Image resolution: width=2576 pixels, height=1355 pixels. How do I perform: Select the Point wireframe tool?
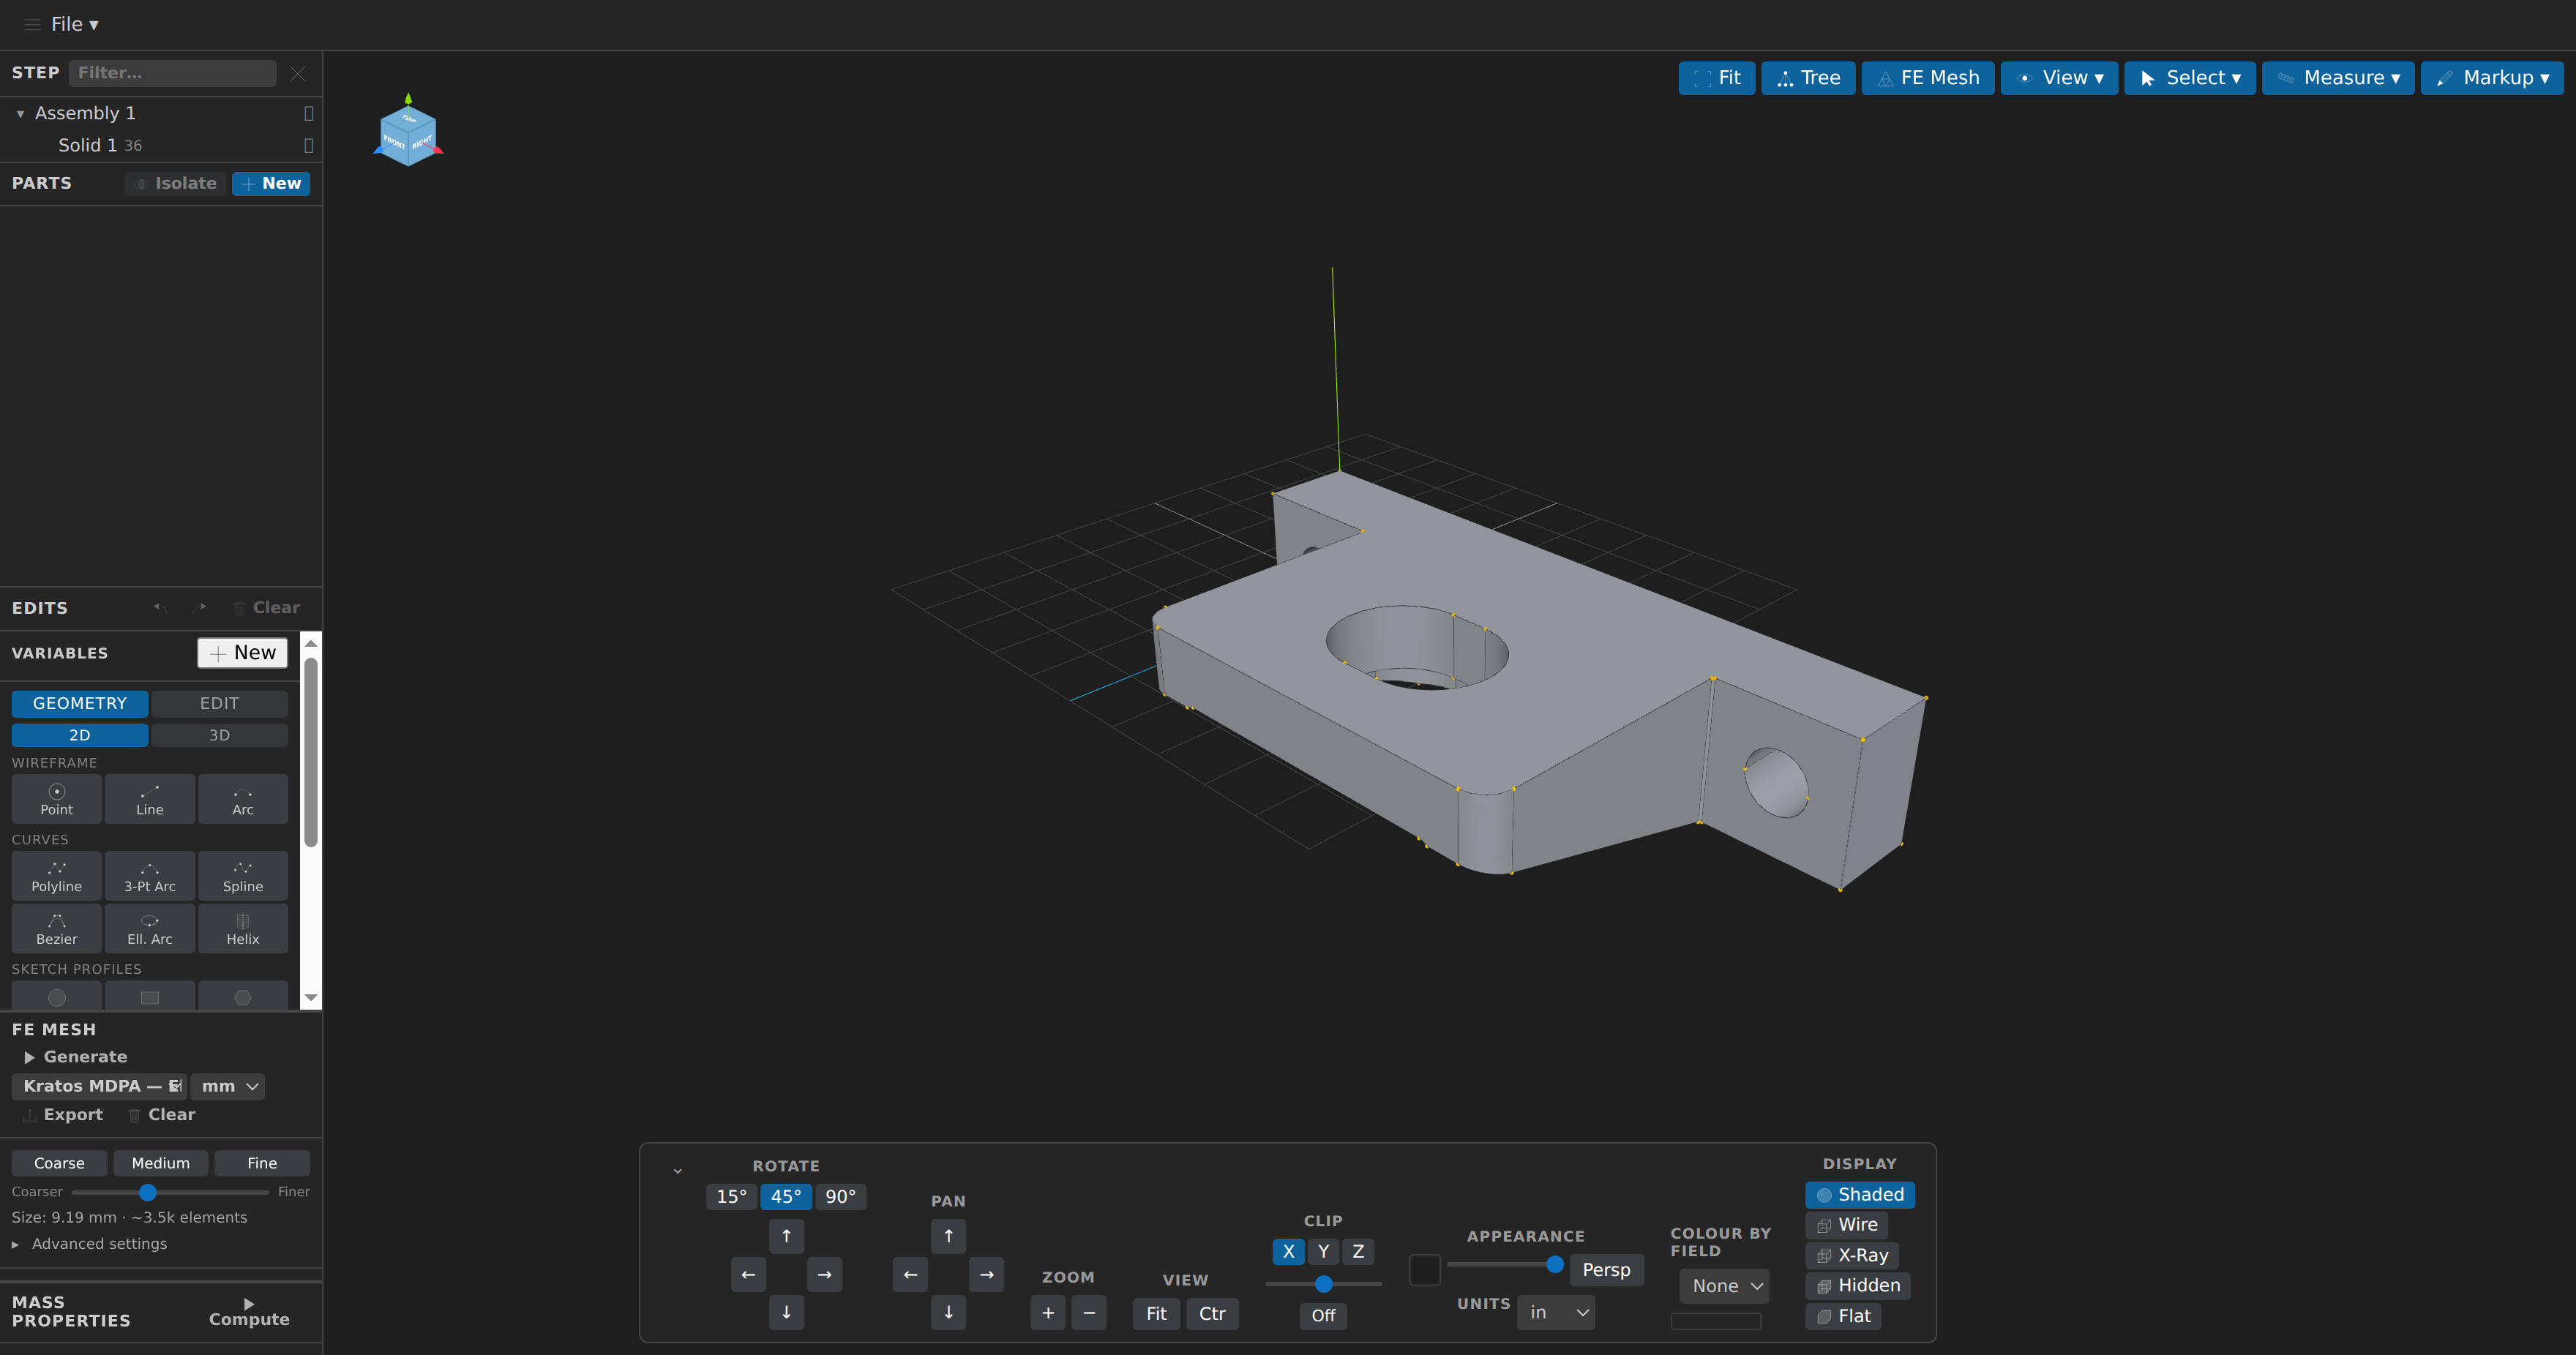56,799
